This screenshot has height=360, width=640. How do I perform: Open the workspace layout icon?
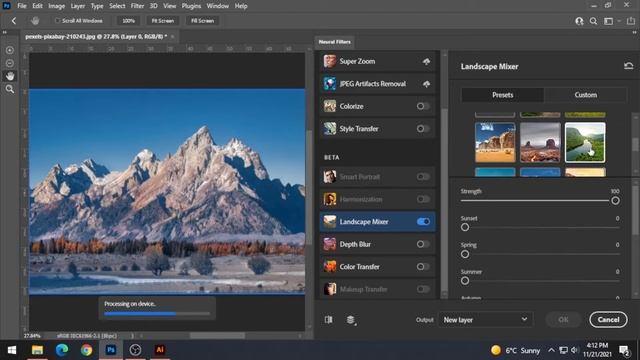point(608,21)
